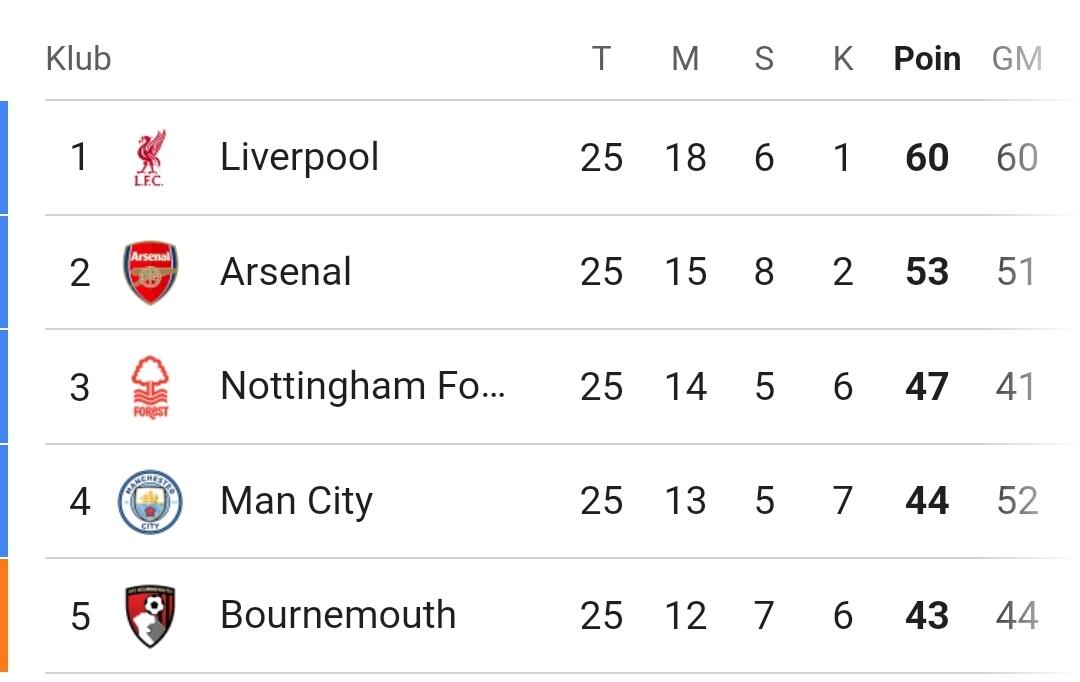Viewport: 1080px width, 682px height.
Task: Click the Nottingham Forest tree logo
Action: coord(150,387)
